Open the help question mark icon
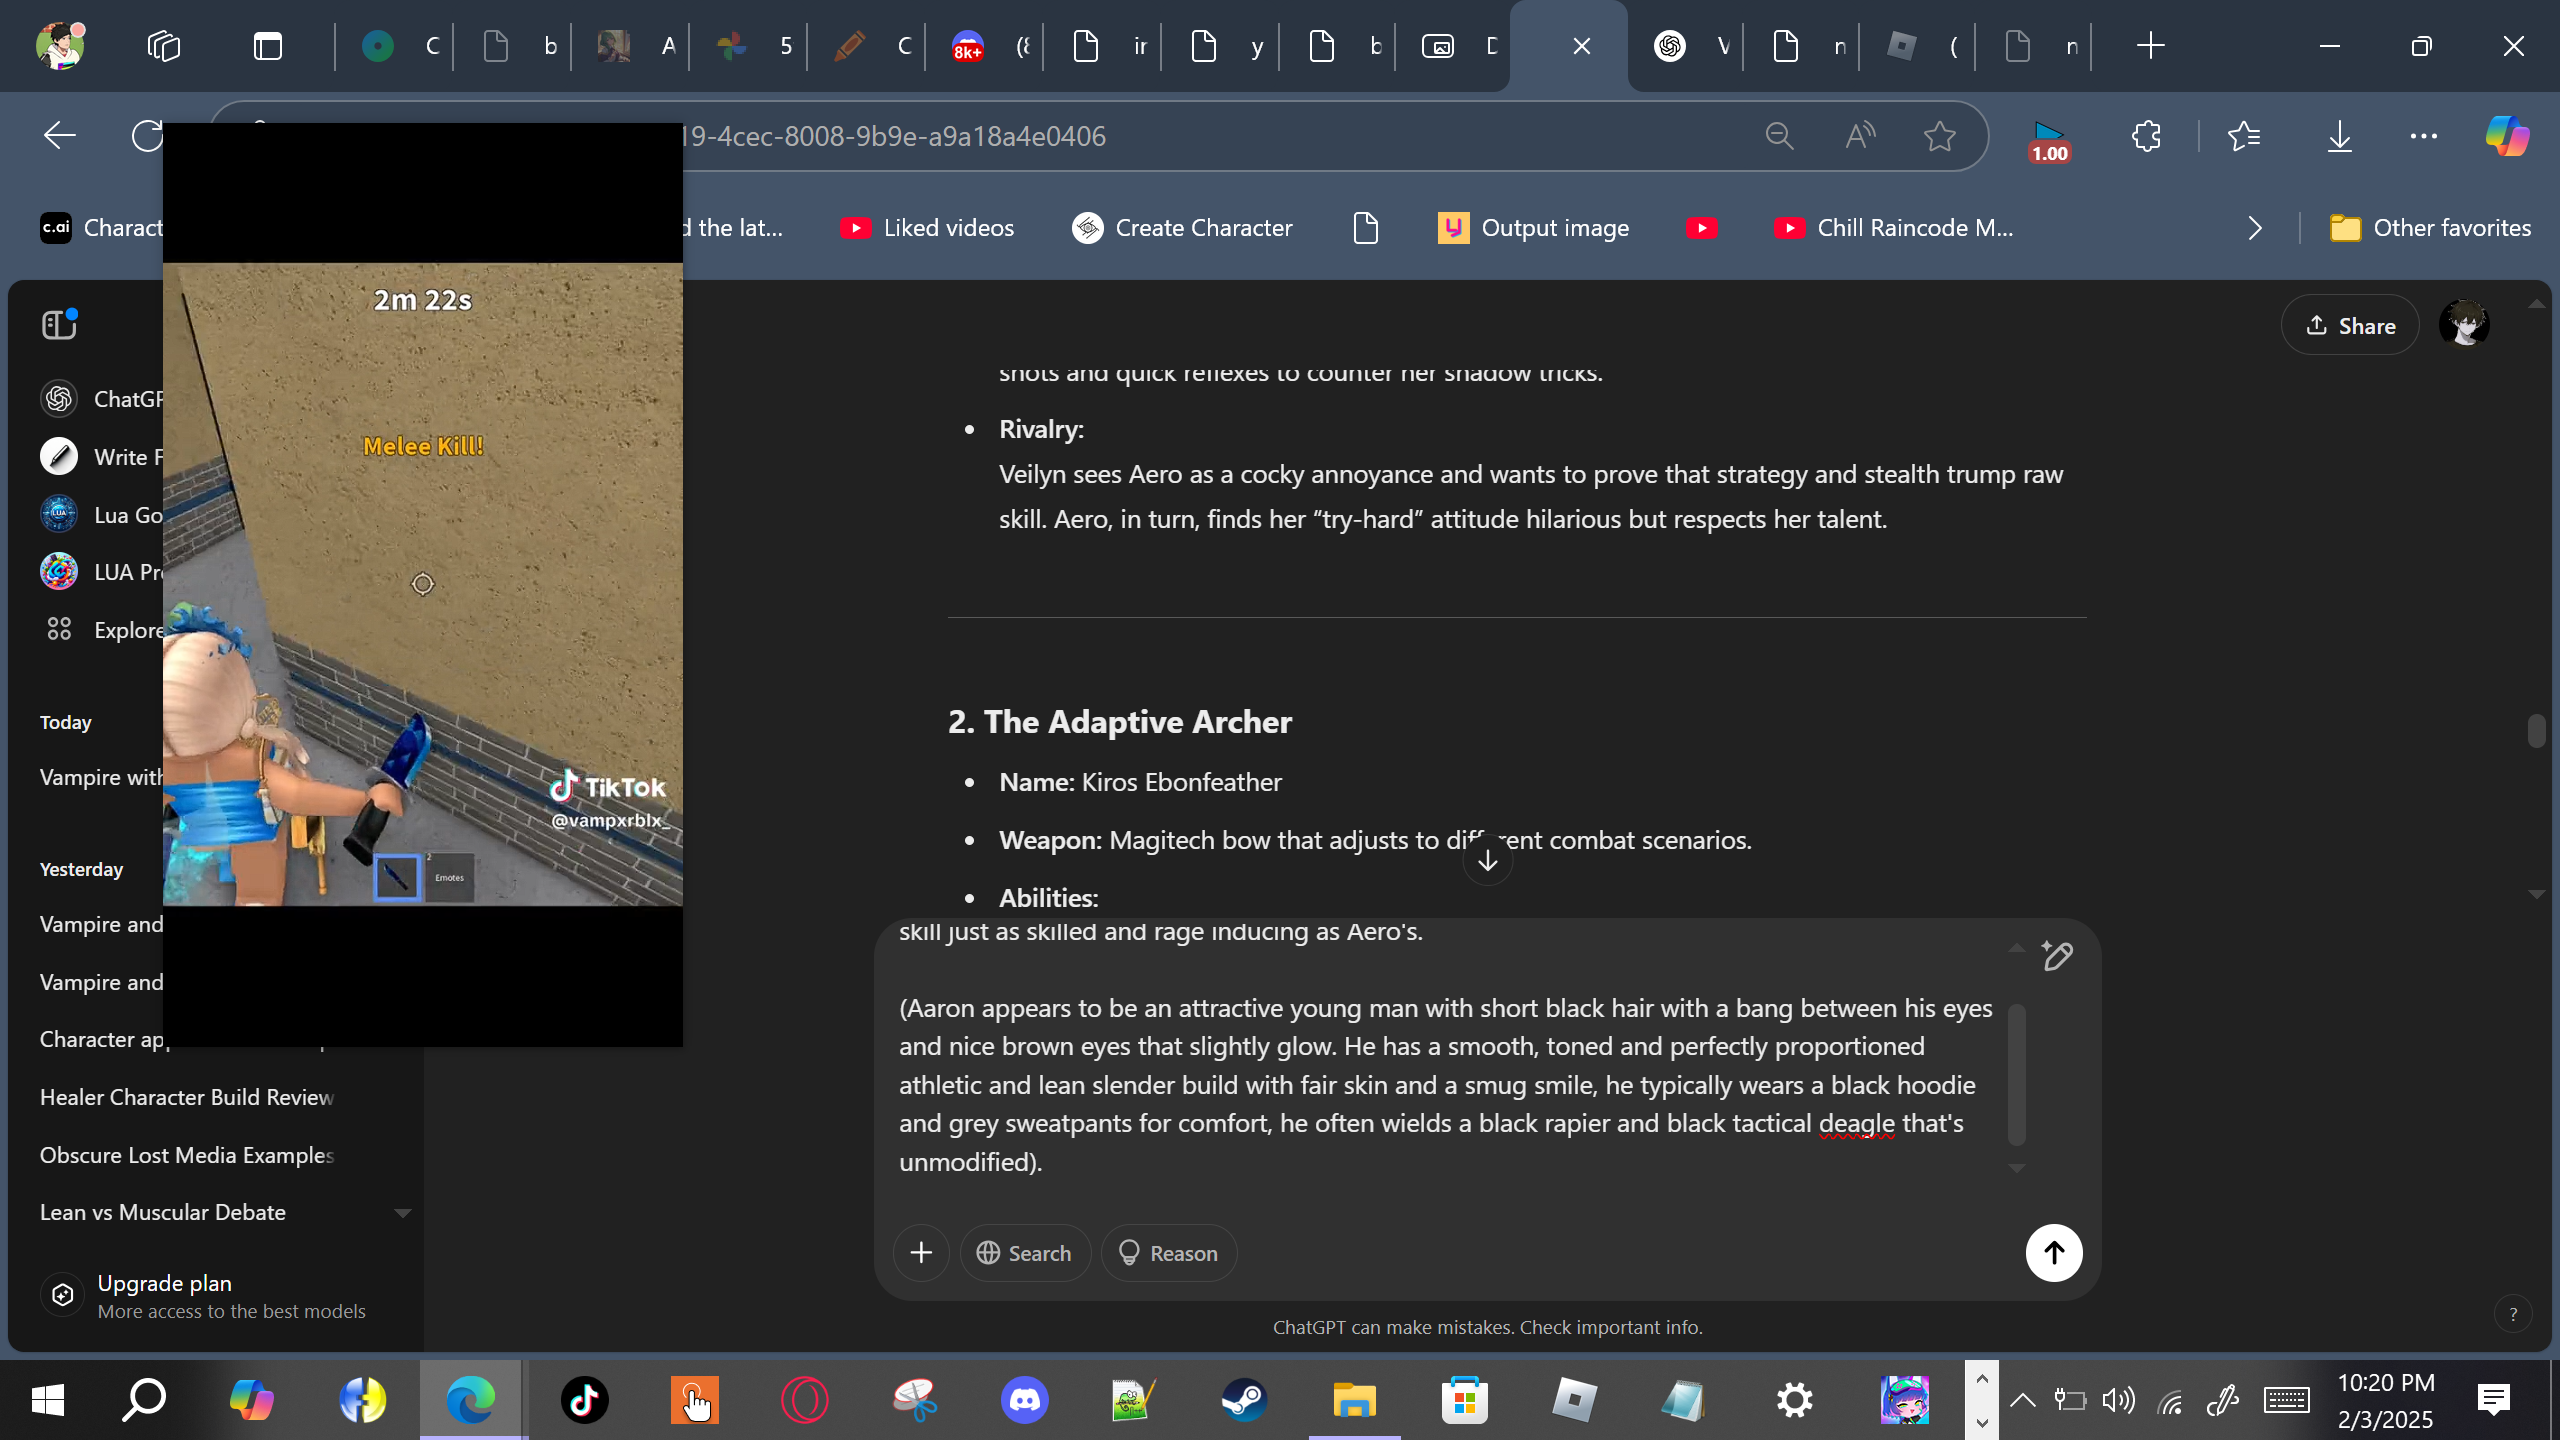Viewport: 2560px width, 1440px height. click(2513, 1314)
